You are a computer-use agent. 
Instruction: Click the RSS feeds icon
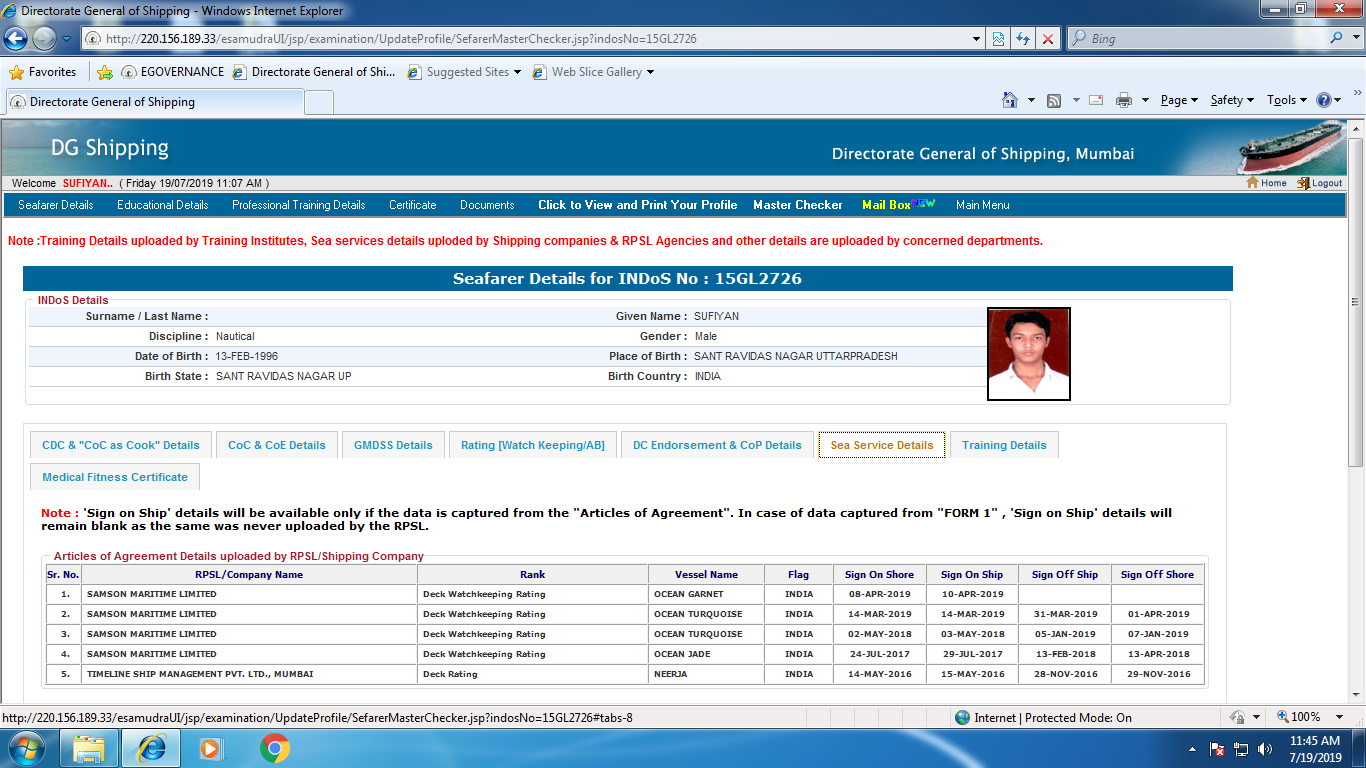click(x=1054, y=100)
